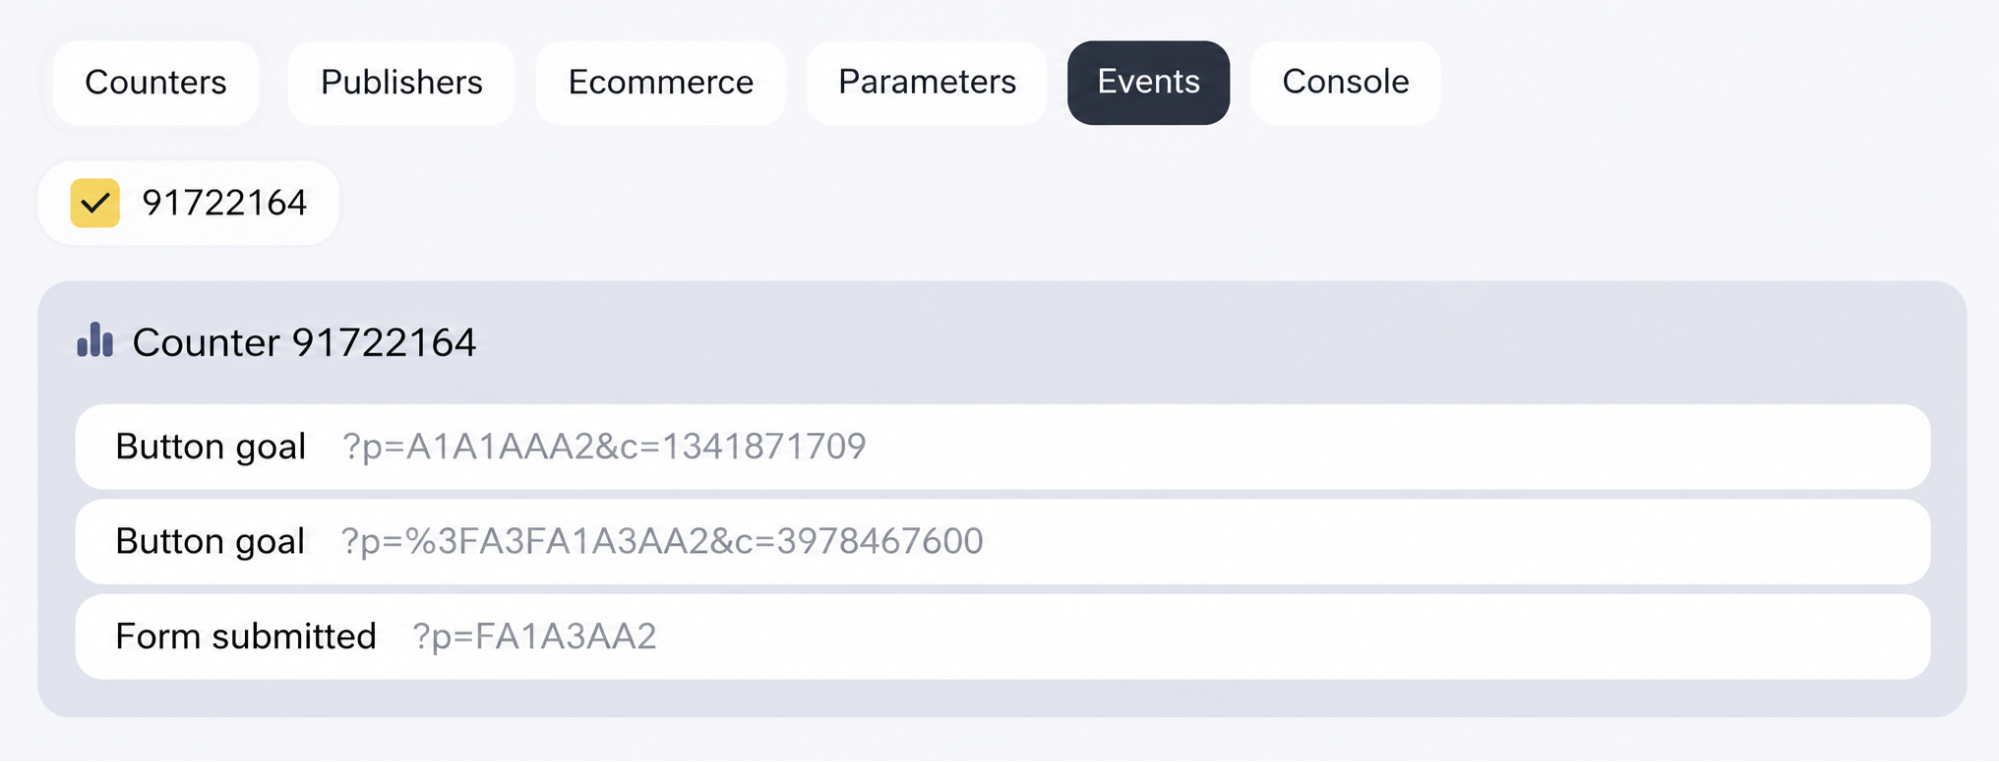Click the ?p=A1A1AAA2&c=1341871709 parameter text
1999x762 pixels.
[604, 446]
